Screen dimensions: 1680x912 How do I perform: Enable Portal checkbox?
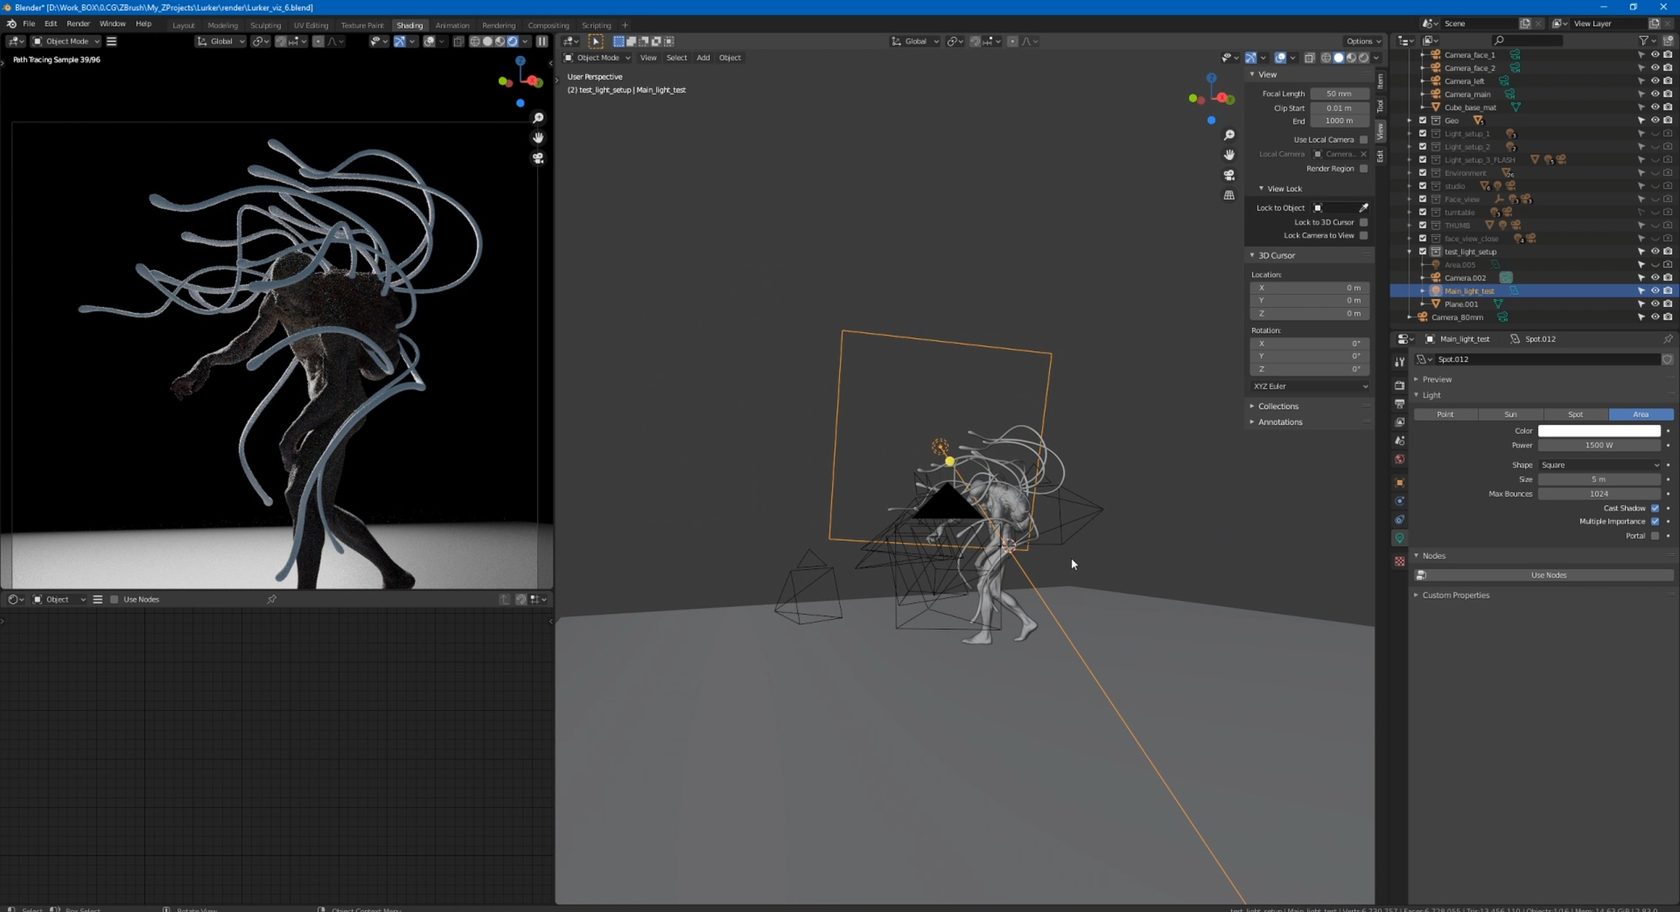pos(1655,536)
